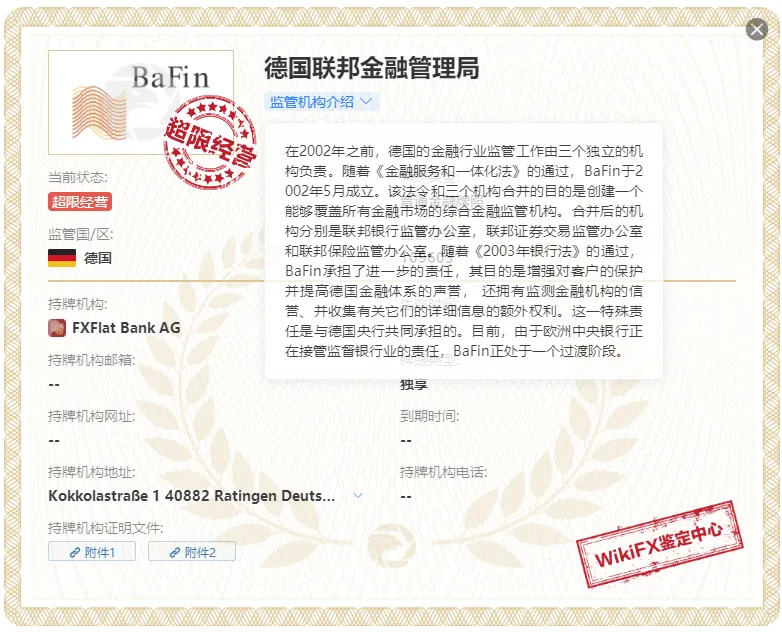The width and height of the screenshot is (782, 632).
Task: Select the 德国联邦金融管理局 title
Action: pyautogui.click(x=372, y=68)
